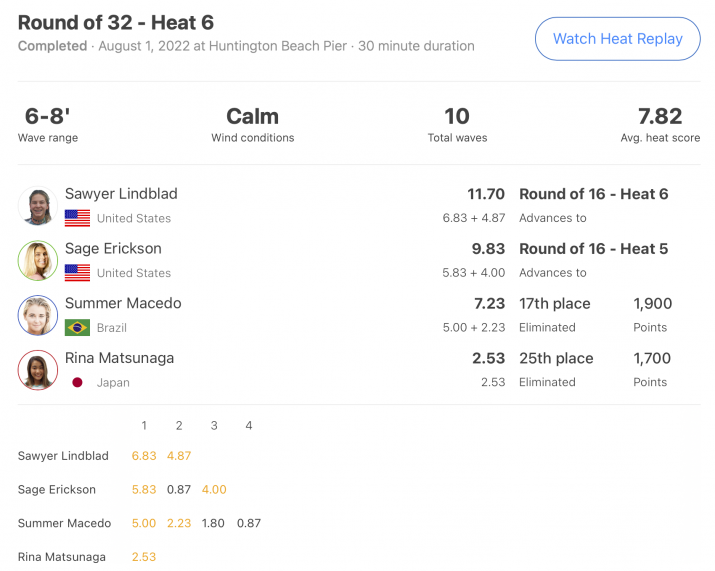Open the Round of 16 - Heat 5 link

point(594,249)
